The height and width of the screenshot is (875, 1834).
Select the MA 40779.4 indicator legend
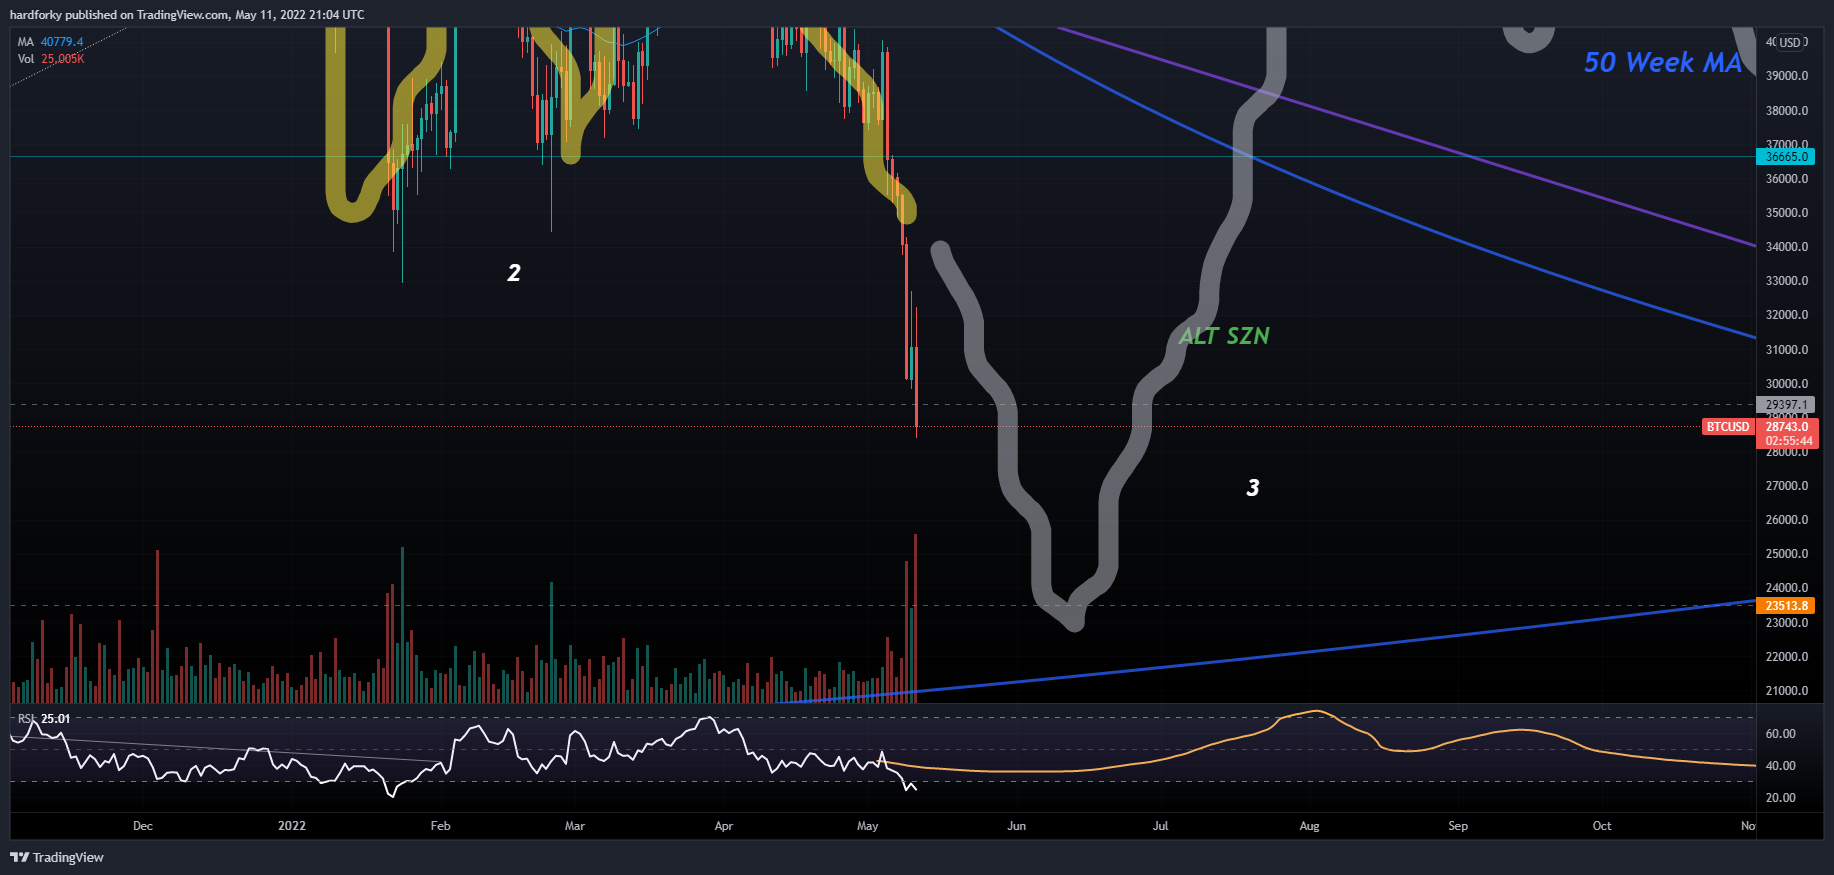click(50, 42)
